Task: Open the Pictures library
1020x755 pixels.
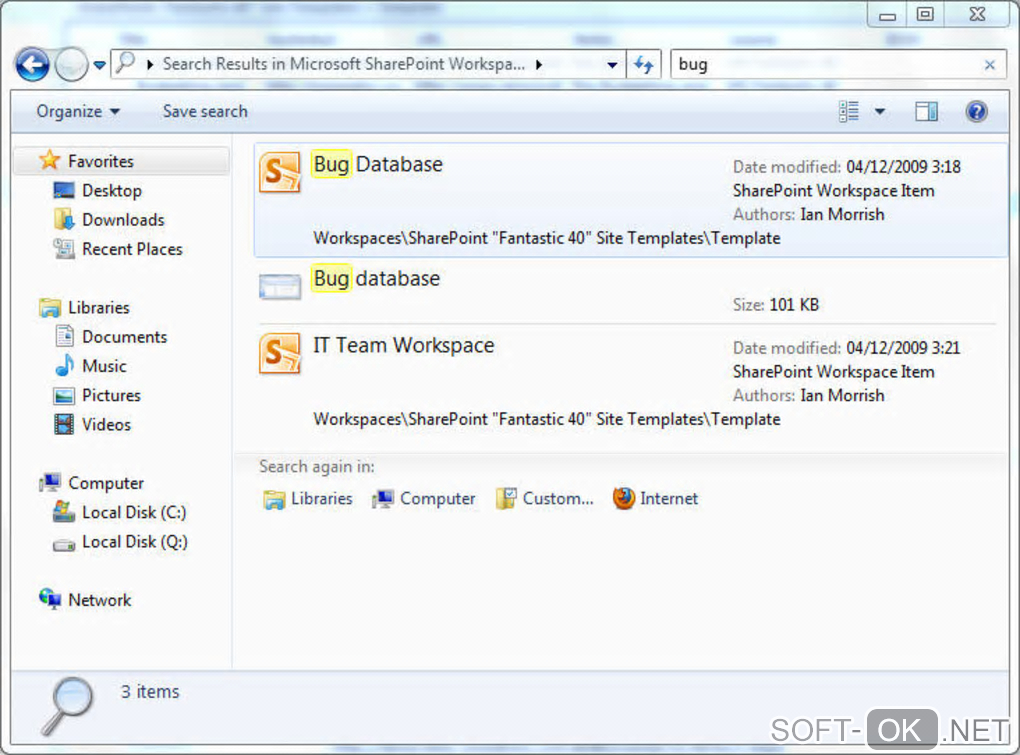Action: tap(111, 395)
